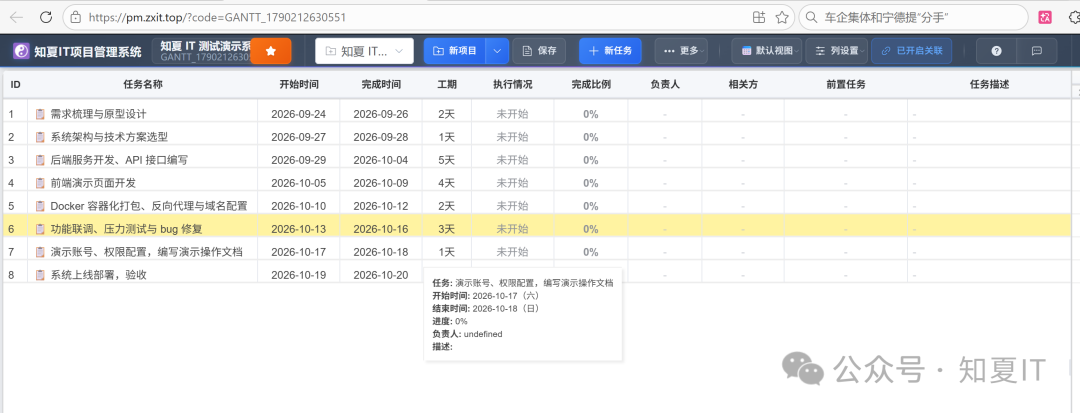Screen dimensions: 1080x413
Task: Click task icon for 功能联调、压力测试 row
Action: tap(40, 229)
